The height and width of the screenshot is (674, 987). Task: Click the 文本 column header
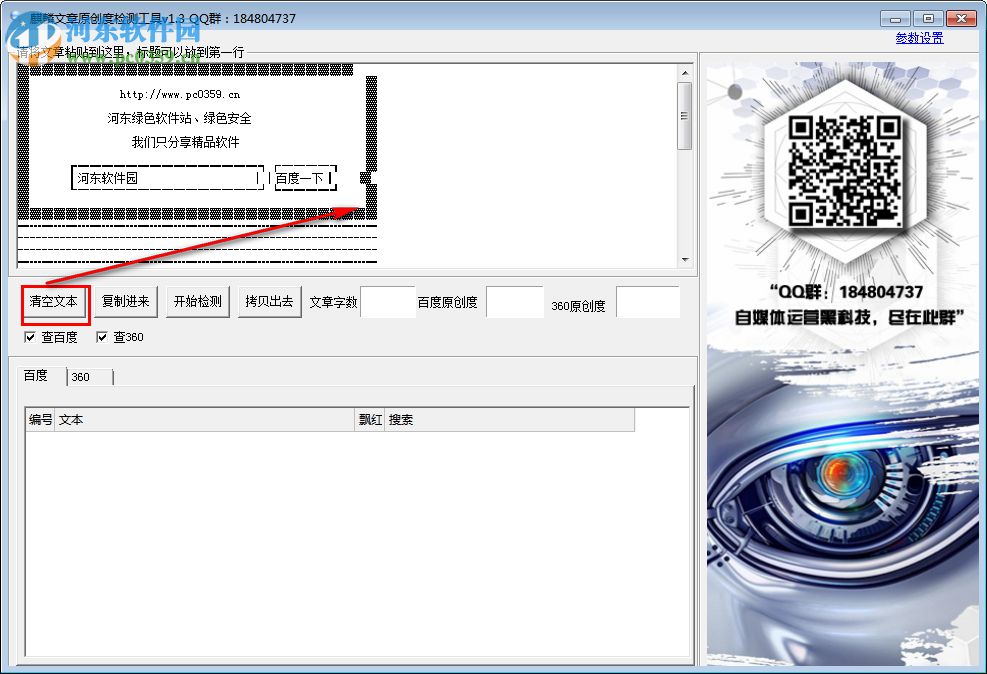point(205,420)
